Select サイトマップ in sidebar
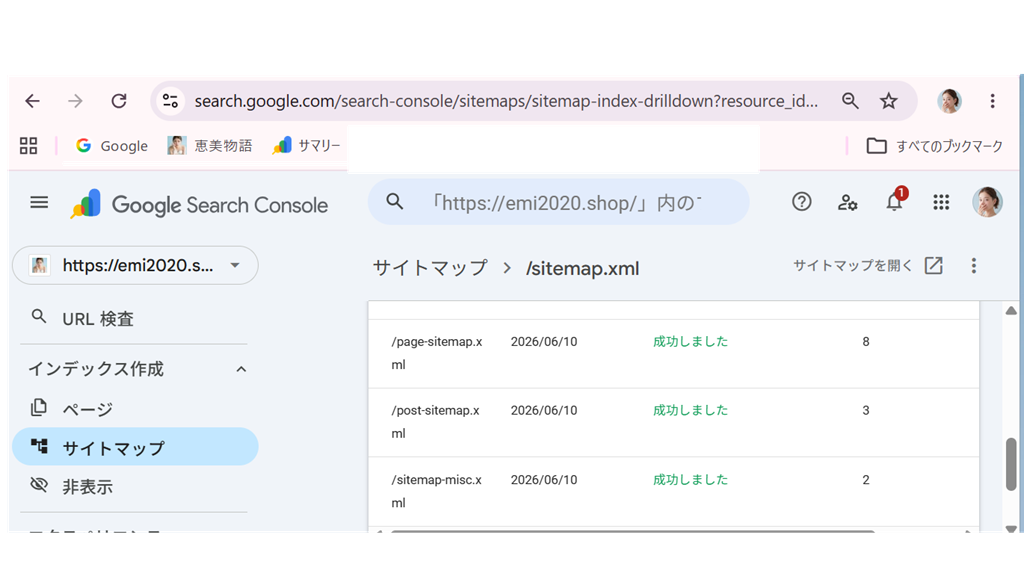Image resolution: width=1024 pixels, height=579 pixels. (135, 447)
